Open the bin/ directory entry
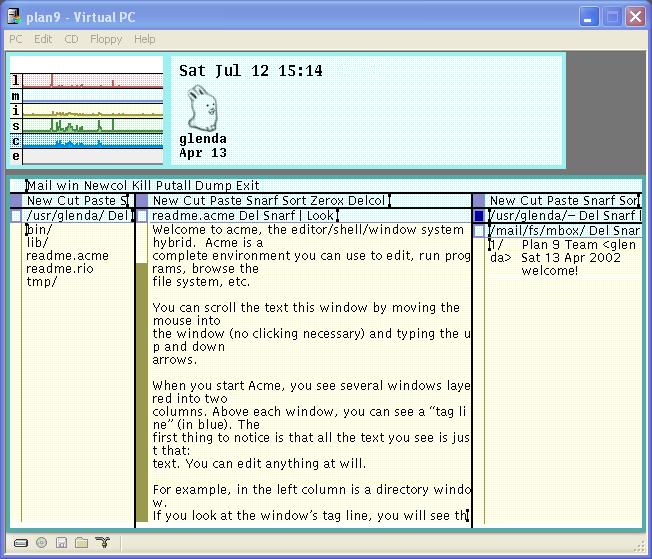Viewport: 652px width, 559px height. pos(40,230)
